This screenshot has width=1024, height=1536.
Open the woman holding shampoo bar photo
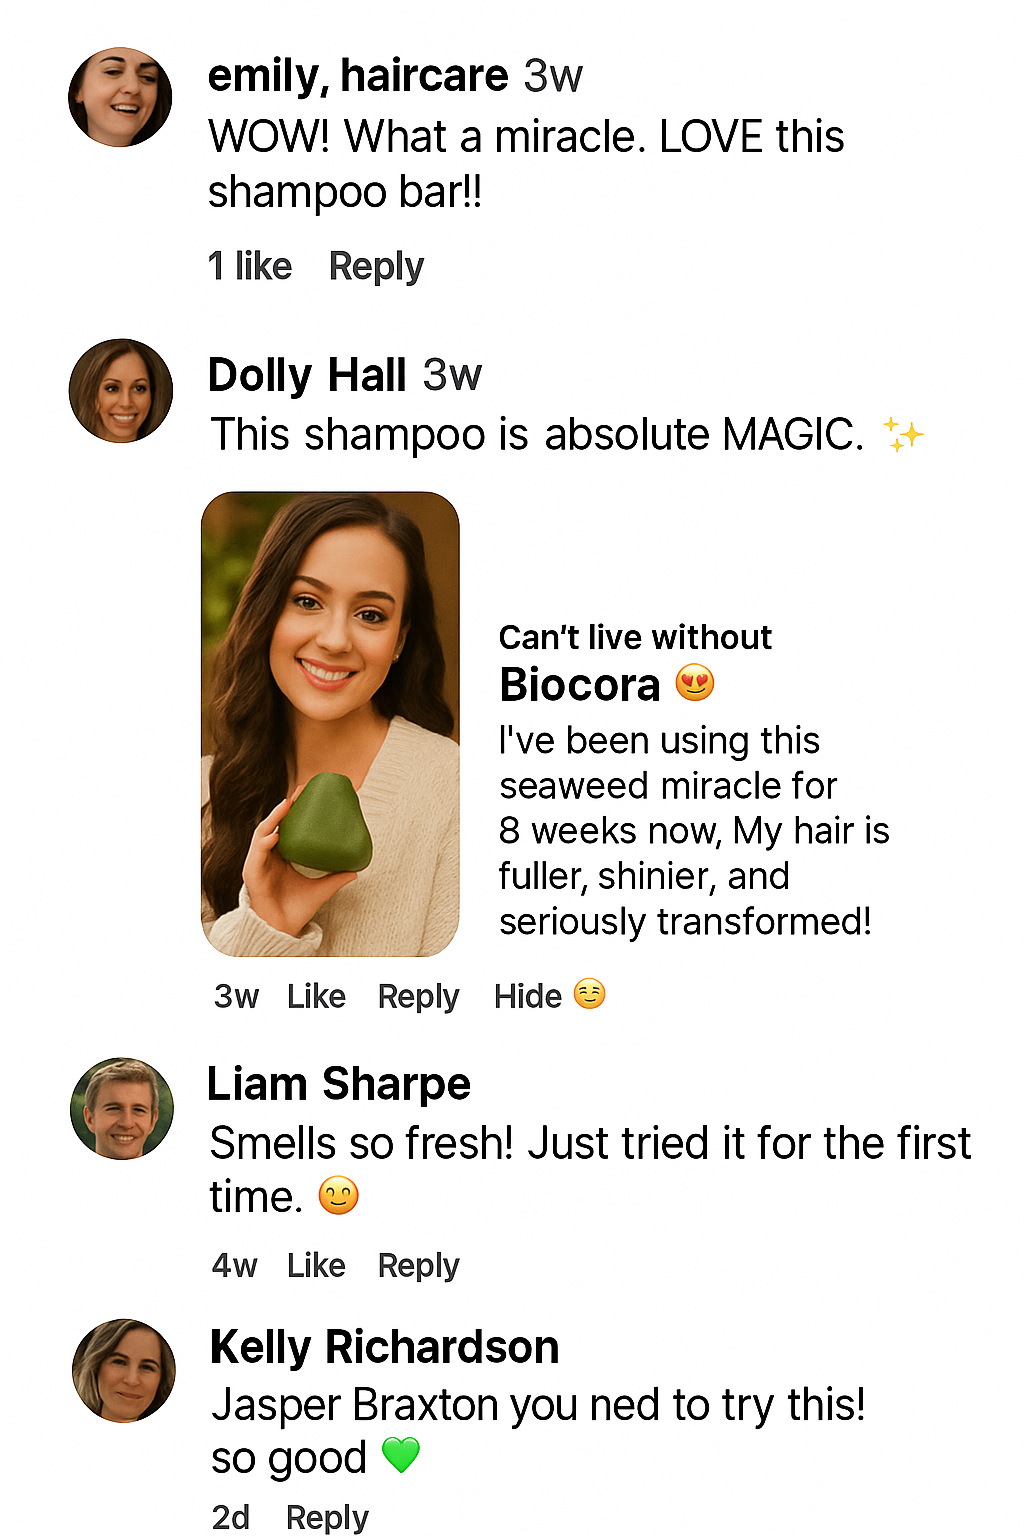330,724
